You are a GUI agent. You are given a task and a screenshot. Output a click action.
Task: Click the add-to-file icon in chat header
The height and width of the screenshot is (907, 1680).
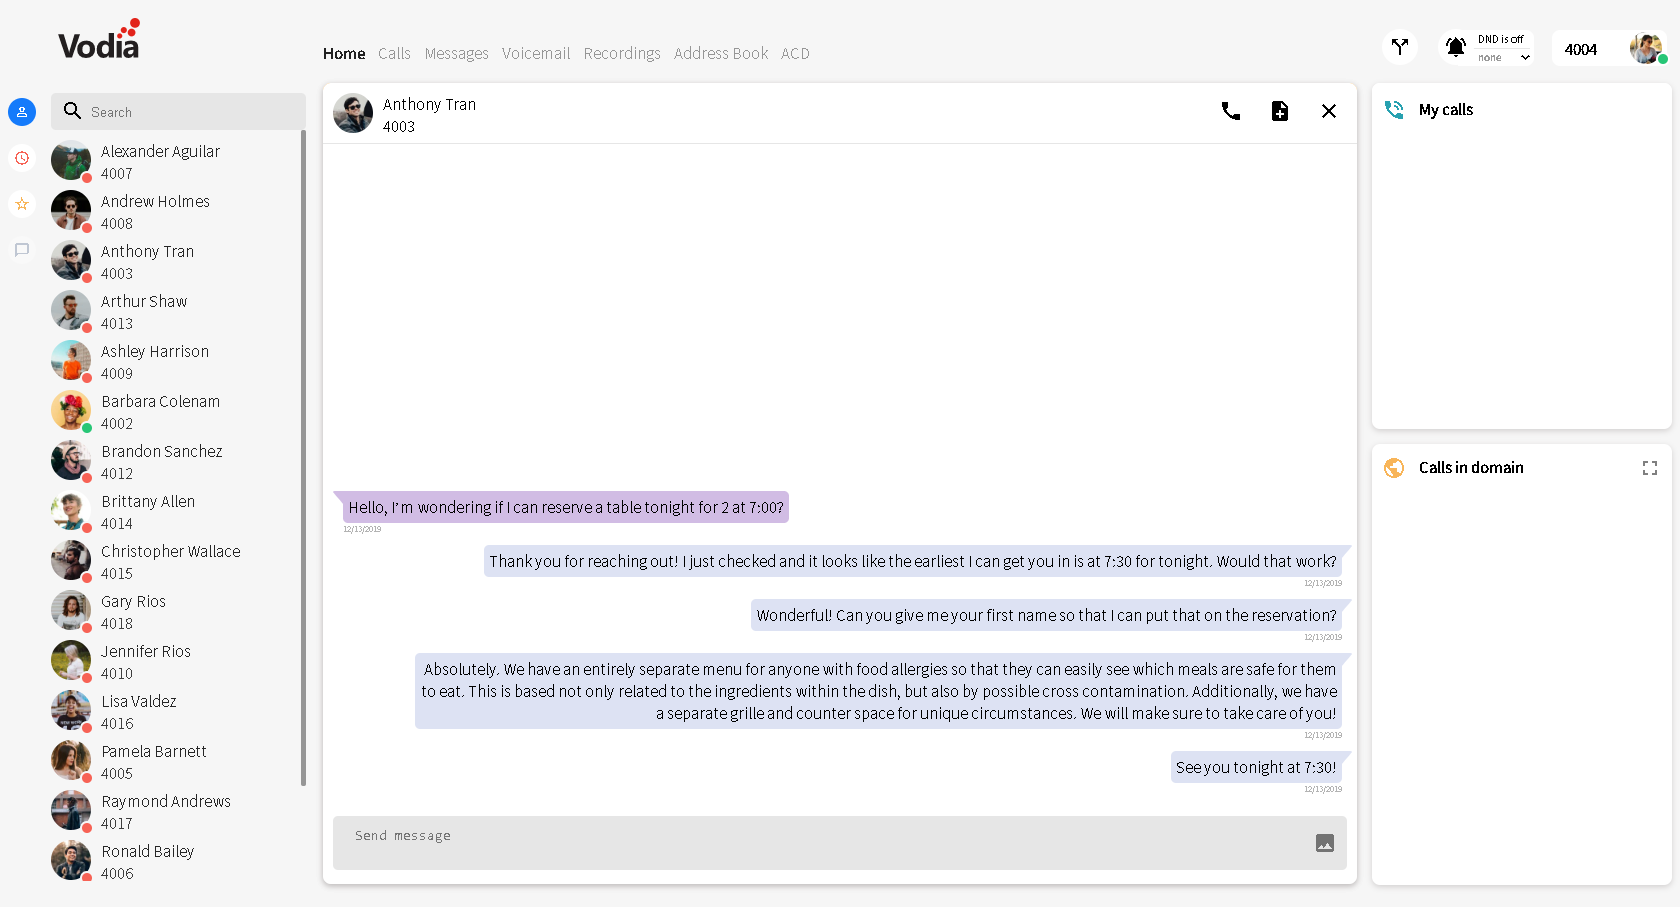(x=1280, y=111)
